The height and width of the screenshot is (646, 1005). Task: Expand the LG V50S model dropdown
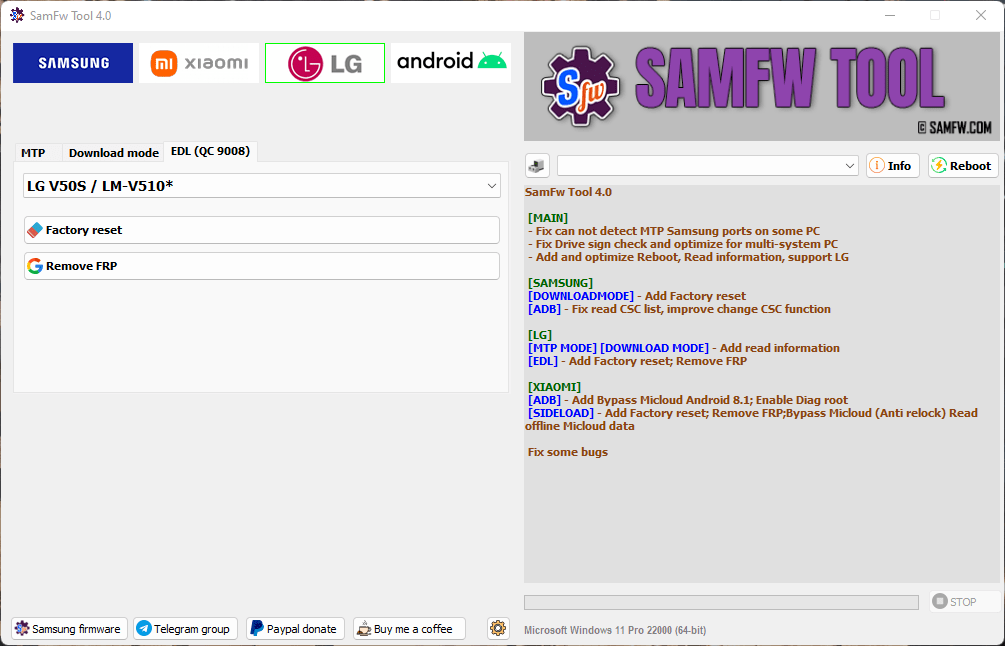(262, 186)
